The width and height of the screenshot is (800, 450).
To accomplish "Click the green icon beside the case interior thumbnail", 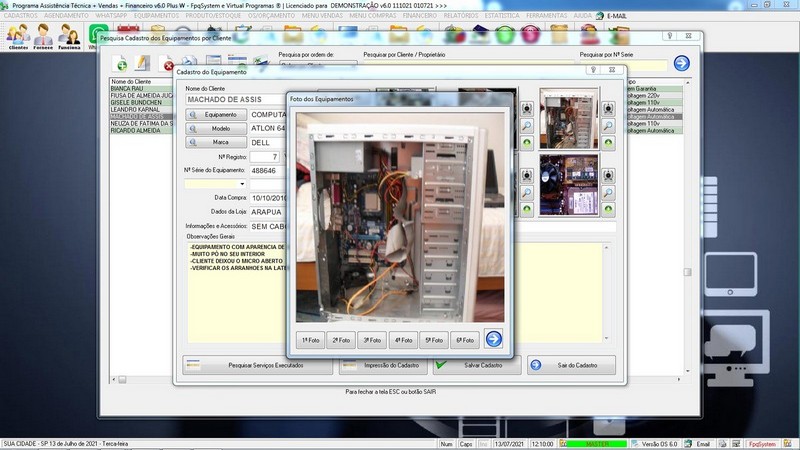I will tap(608, 143).
